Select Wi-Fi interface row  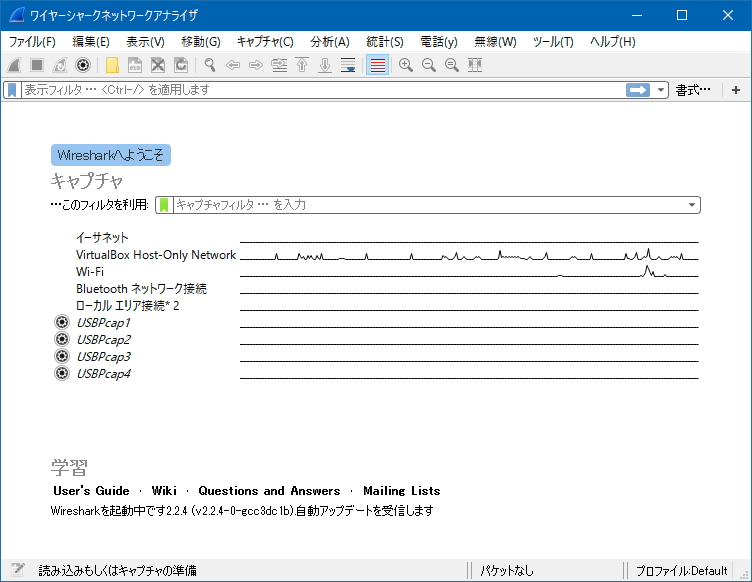[376, 271]
